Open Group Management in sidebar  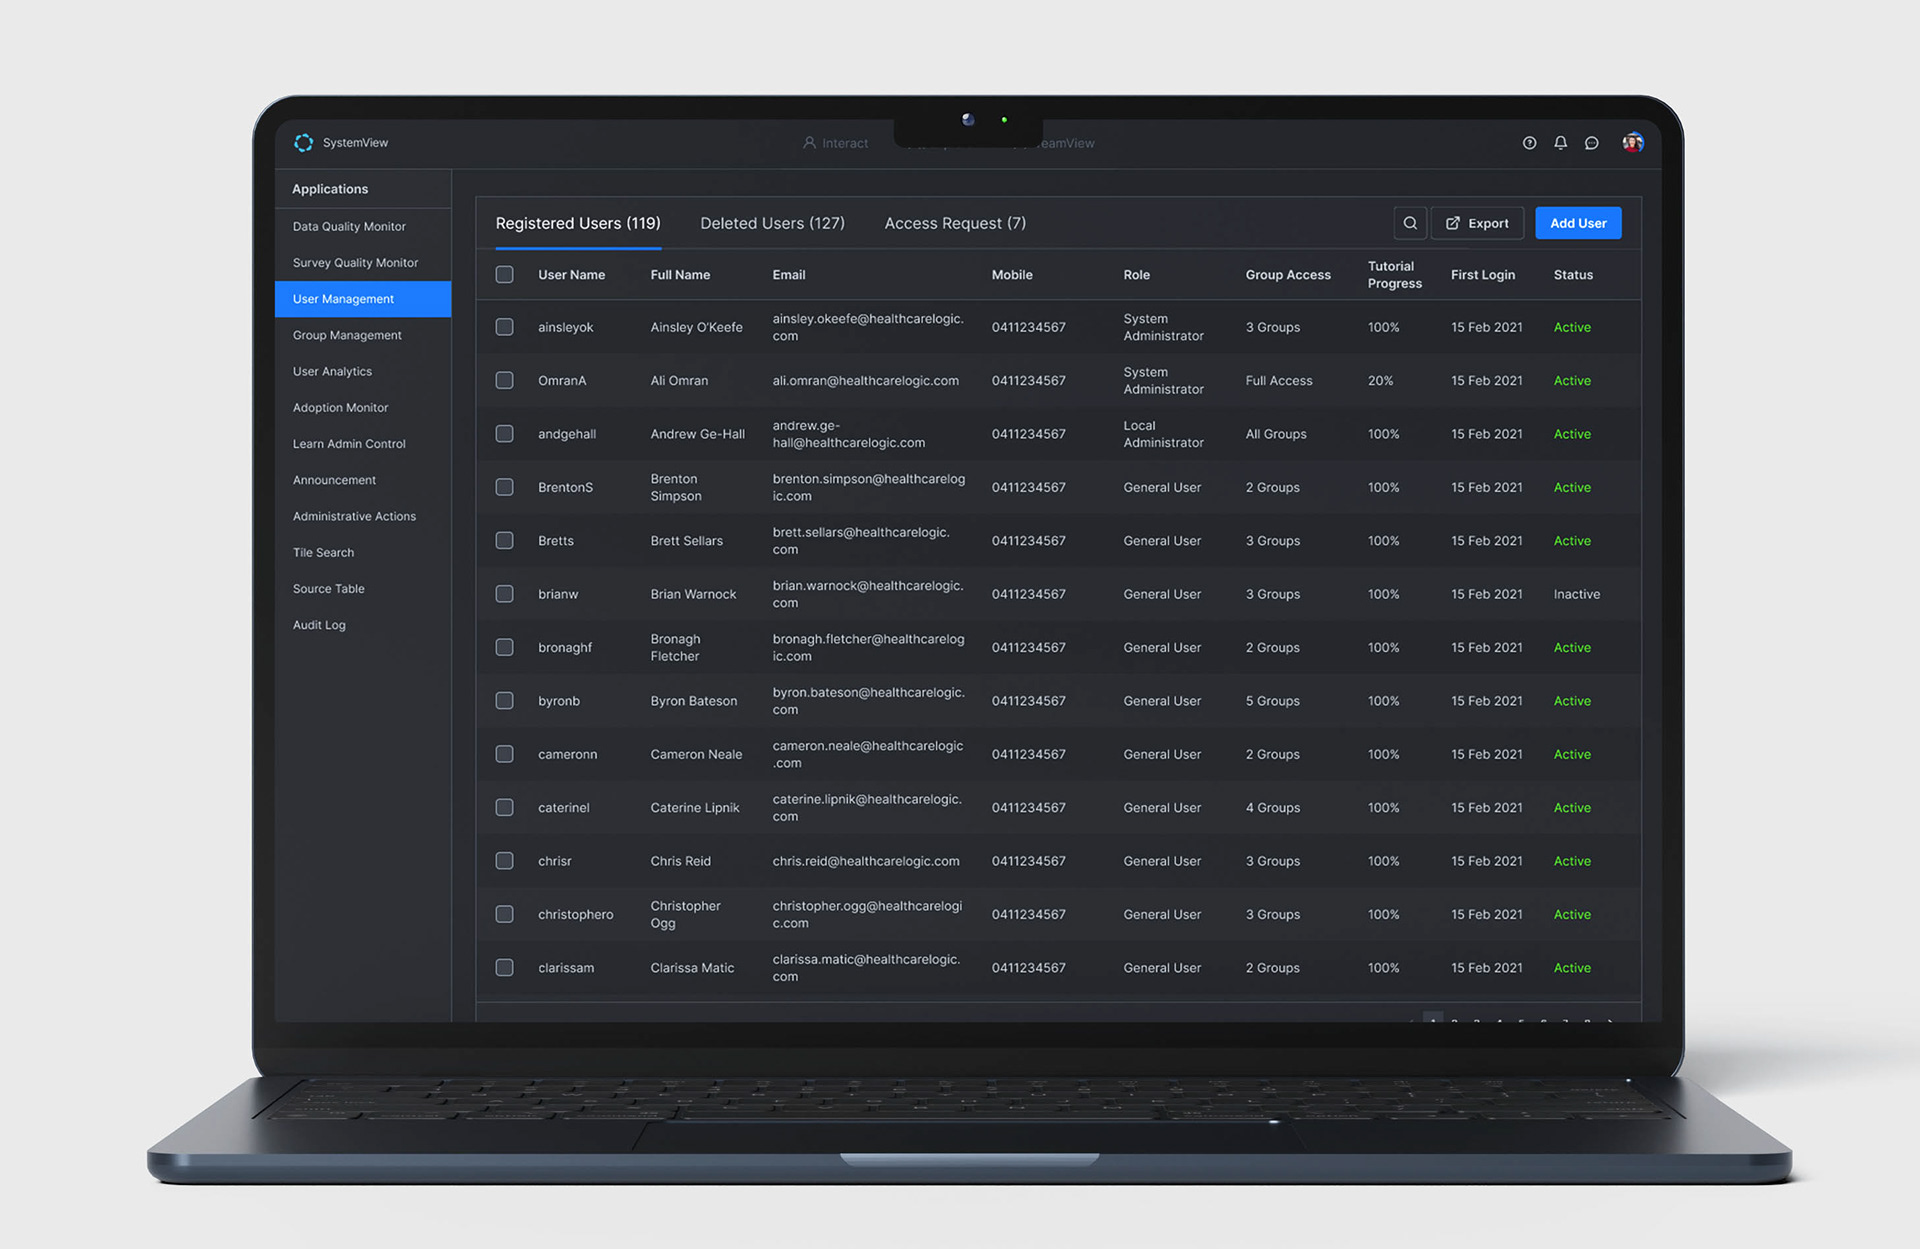[x=363, y=335]
